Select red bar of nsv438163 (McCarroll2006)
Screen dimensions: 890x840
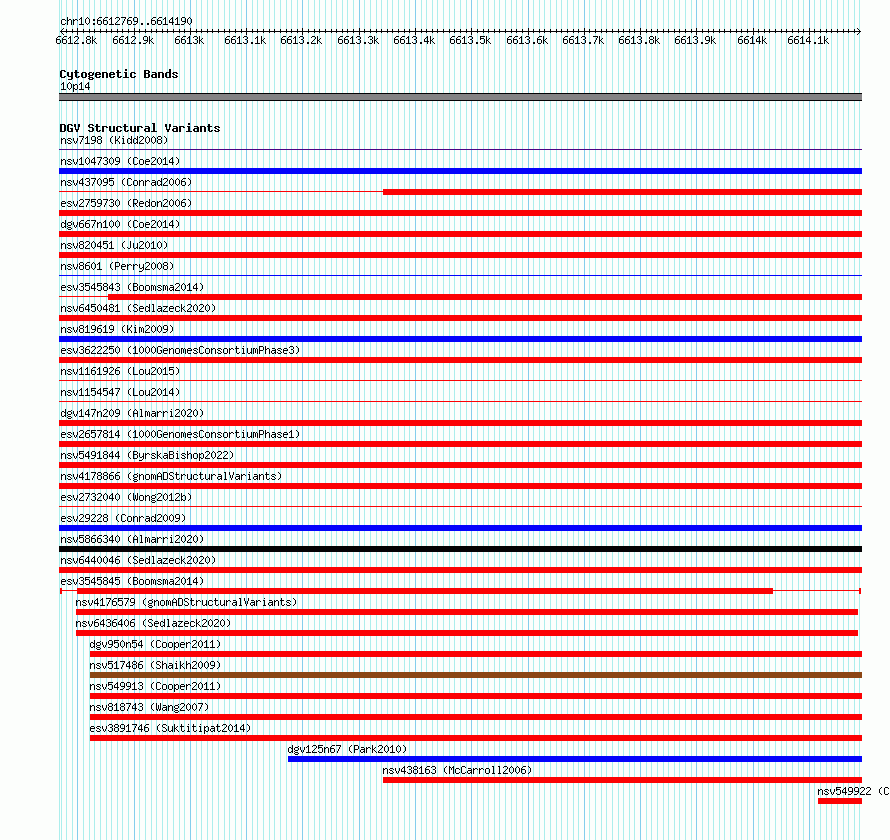pos(623,780)
